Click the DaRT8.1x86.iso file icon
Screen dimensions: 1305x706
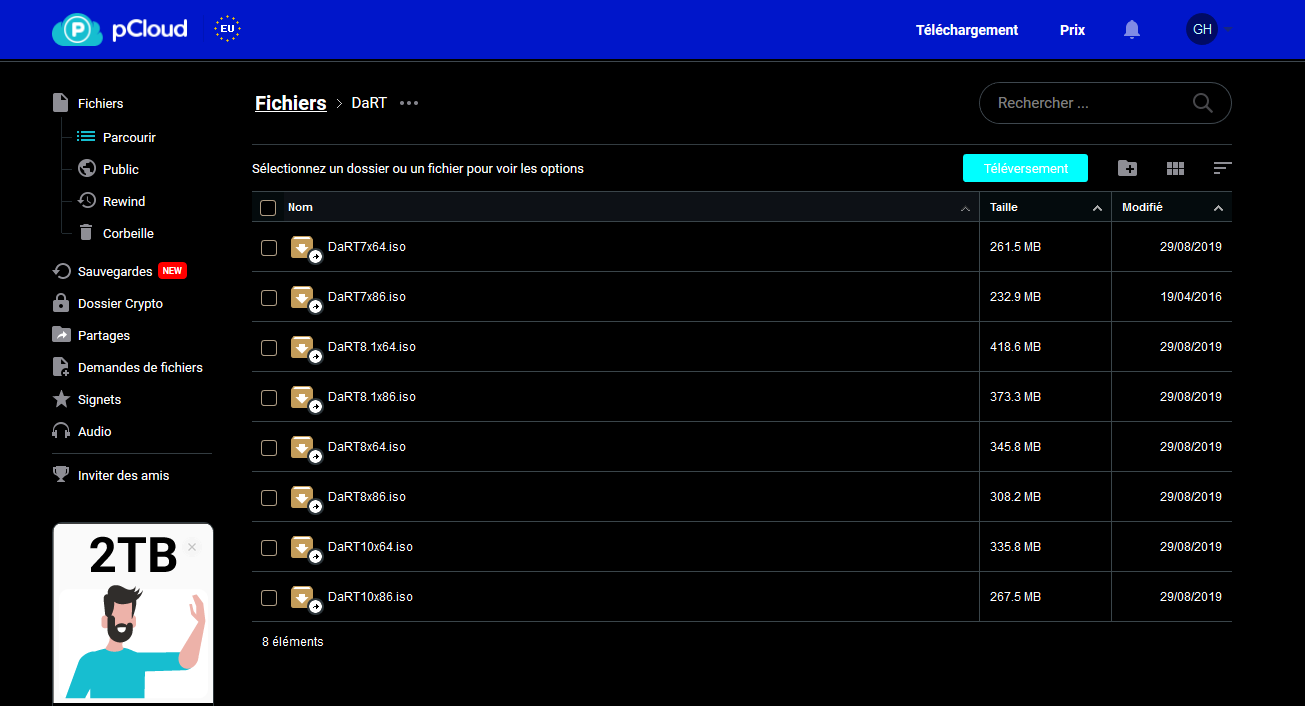(x=304, y=398)
